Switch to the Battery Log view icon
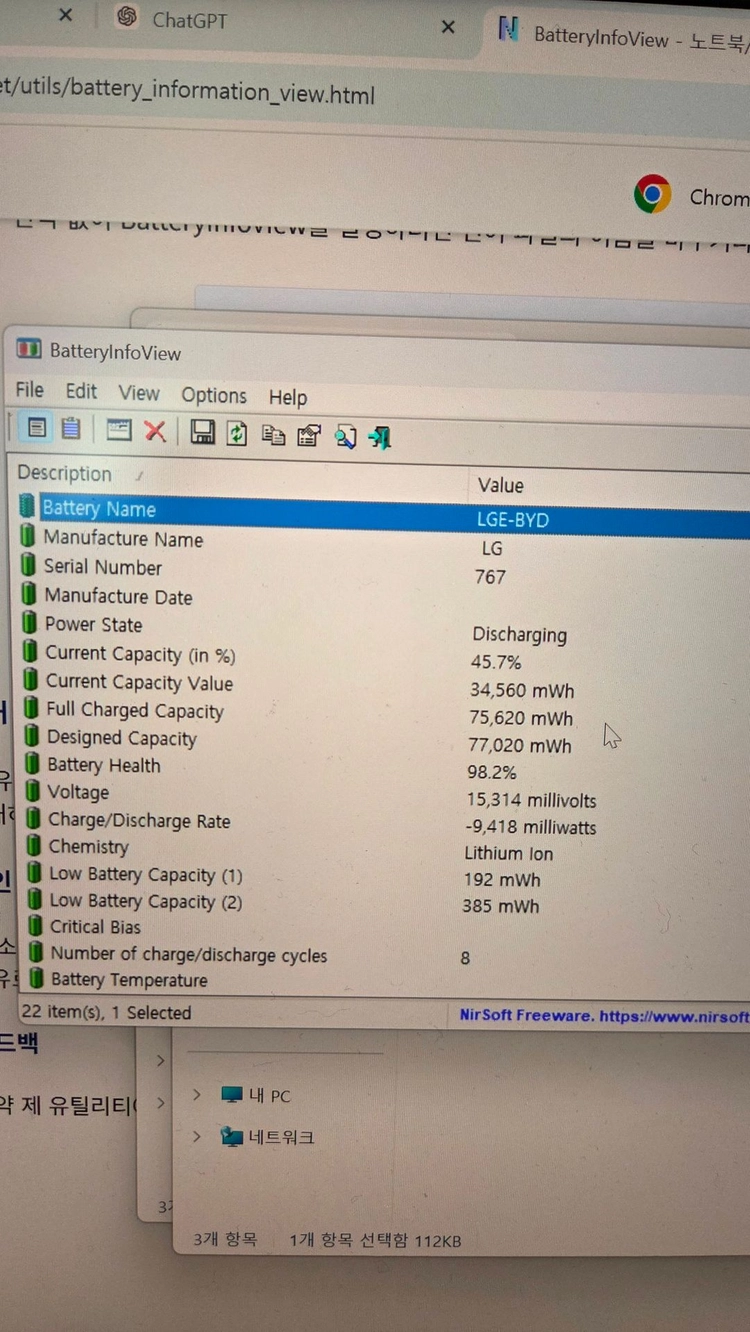The width and height of the screenshot is (750, 1332). click(71, 428)
